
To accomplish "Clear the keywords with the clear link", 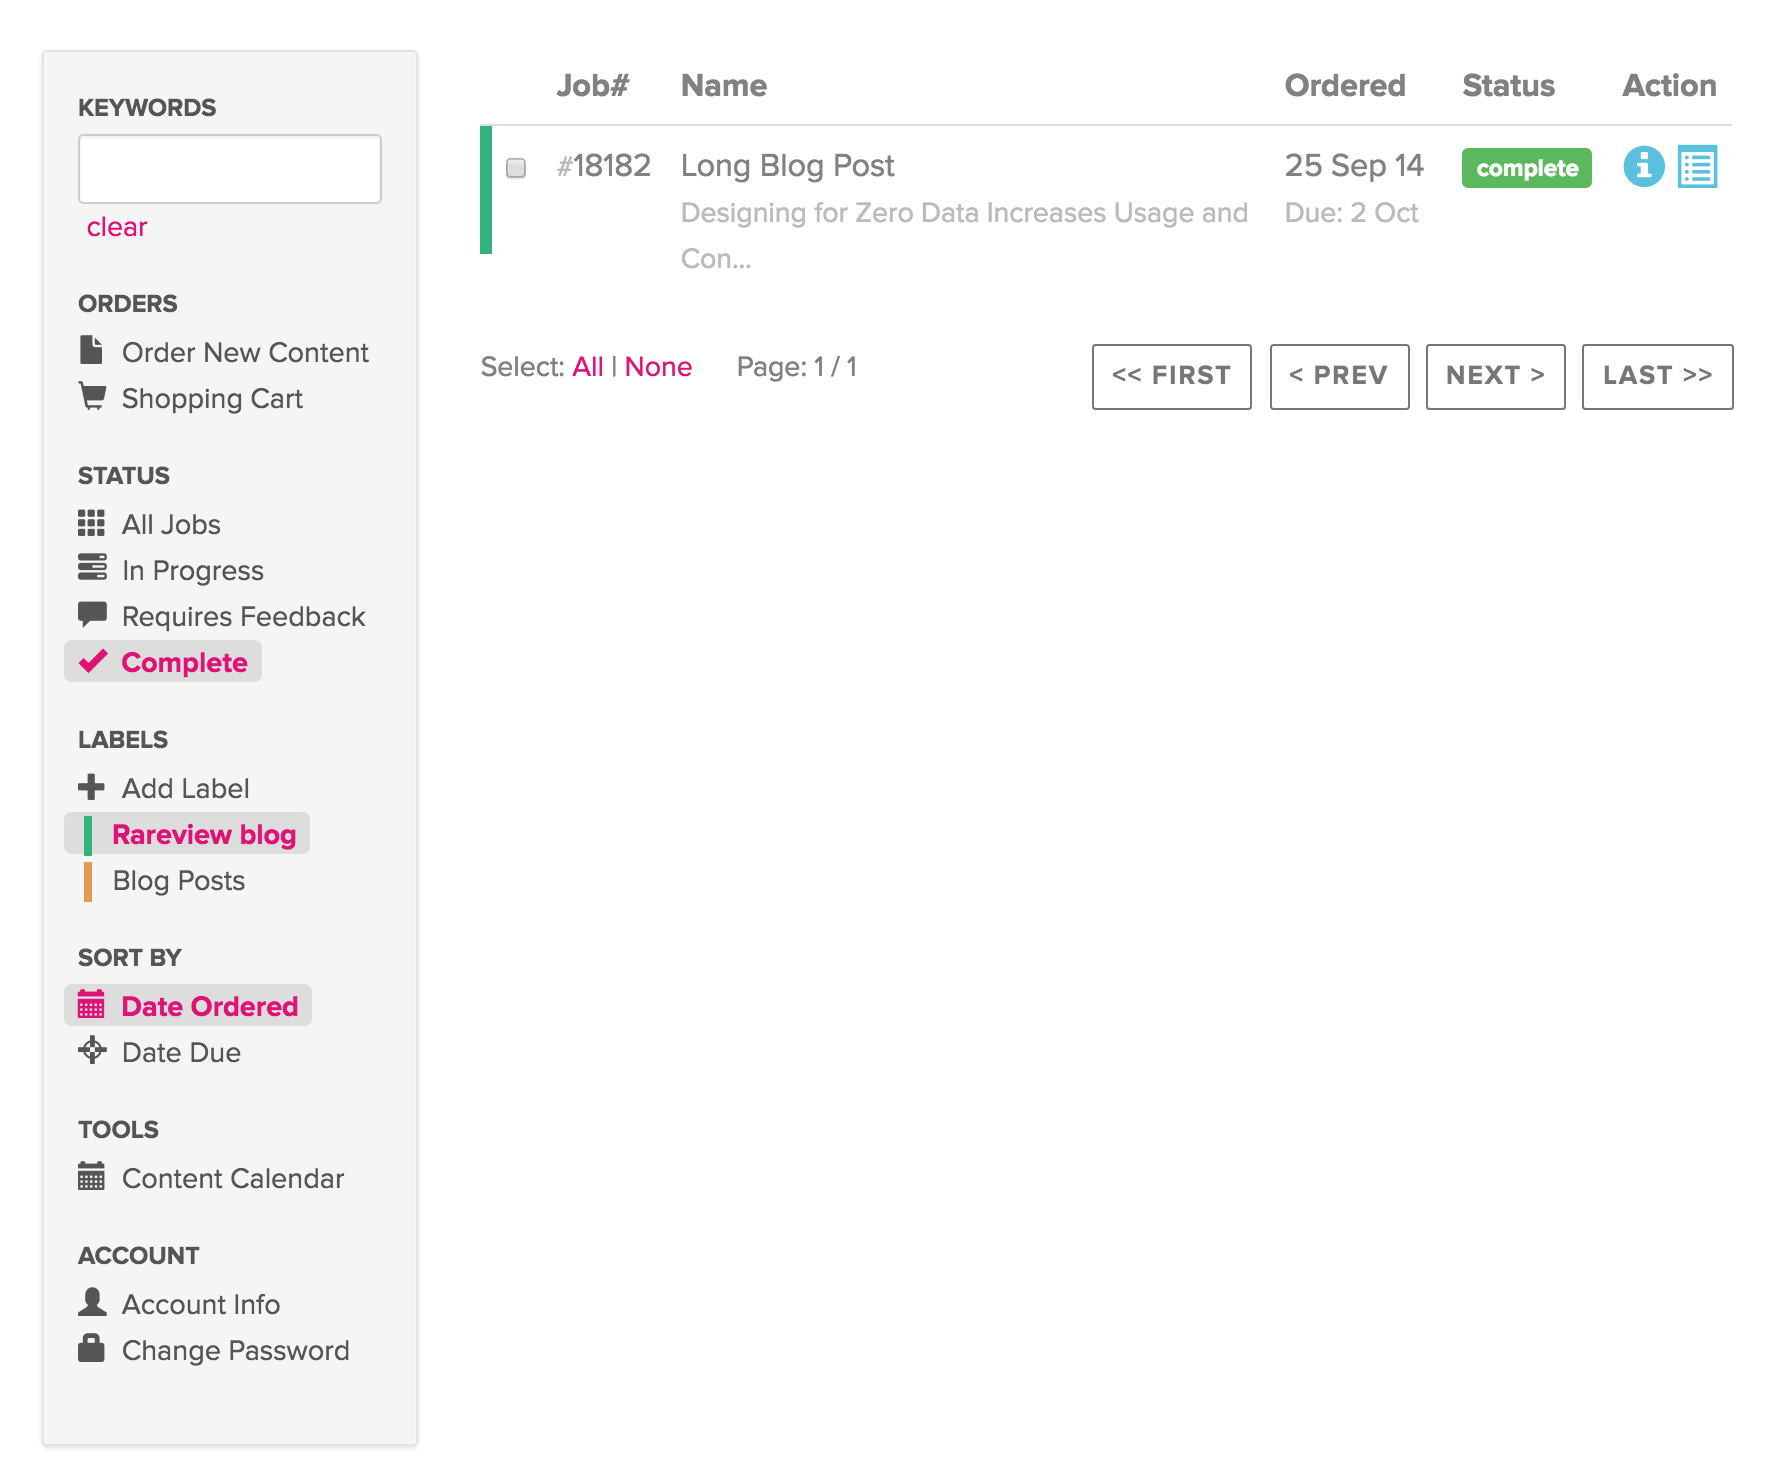I will [x=117, y=227].
